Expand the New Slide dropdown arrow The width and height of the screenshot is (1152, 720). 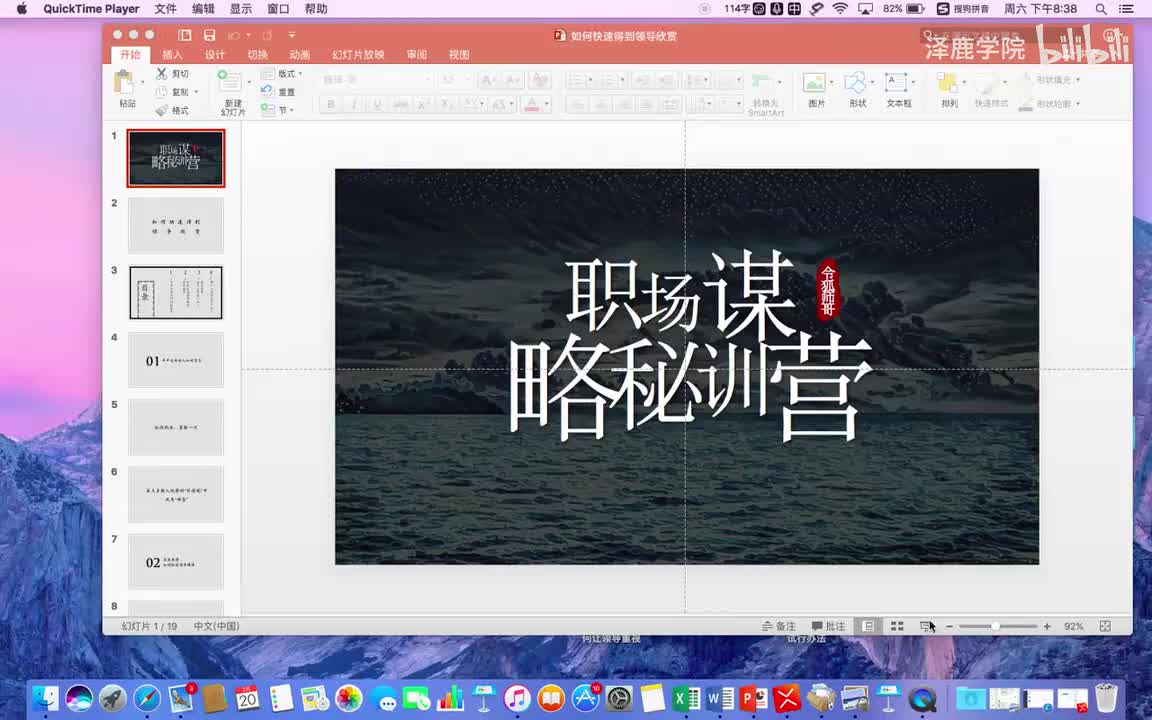point(249,82)
